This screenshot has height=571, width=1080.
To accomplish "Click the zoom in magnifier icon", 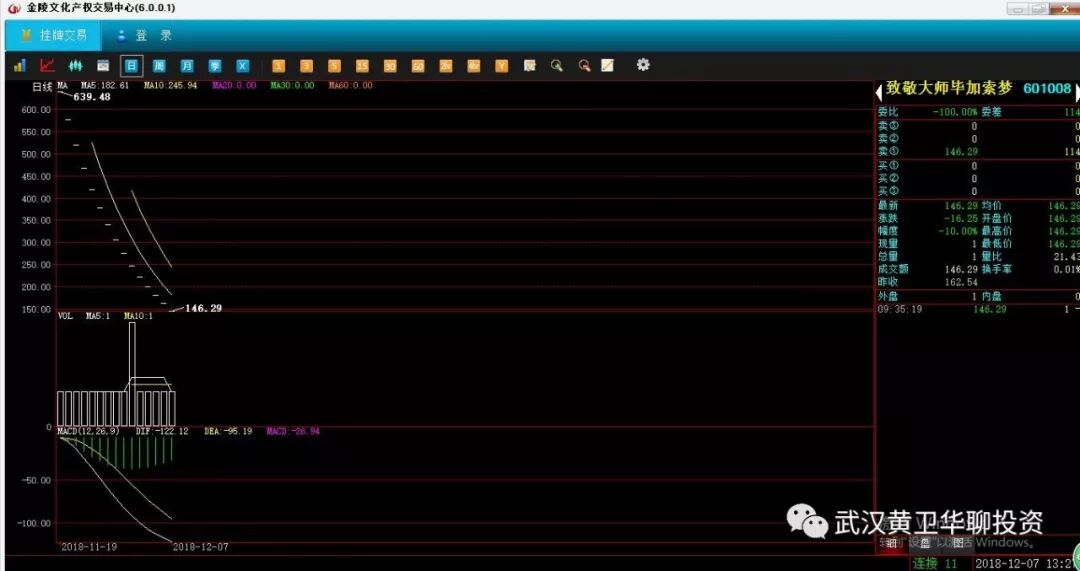I will (557, 65).
